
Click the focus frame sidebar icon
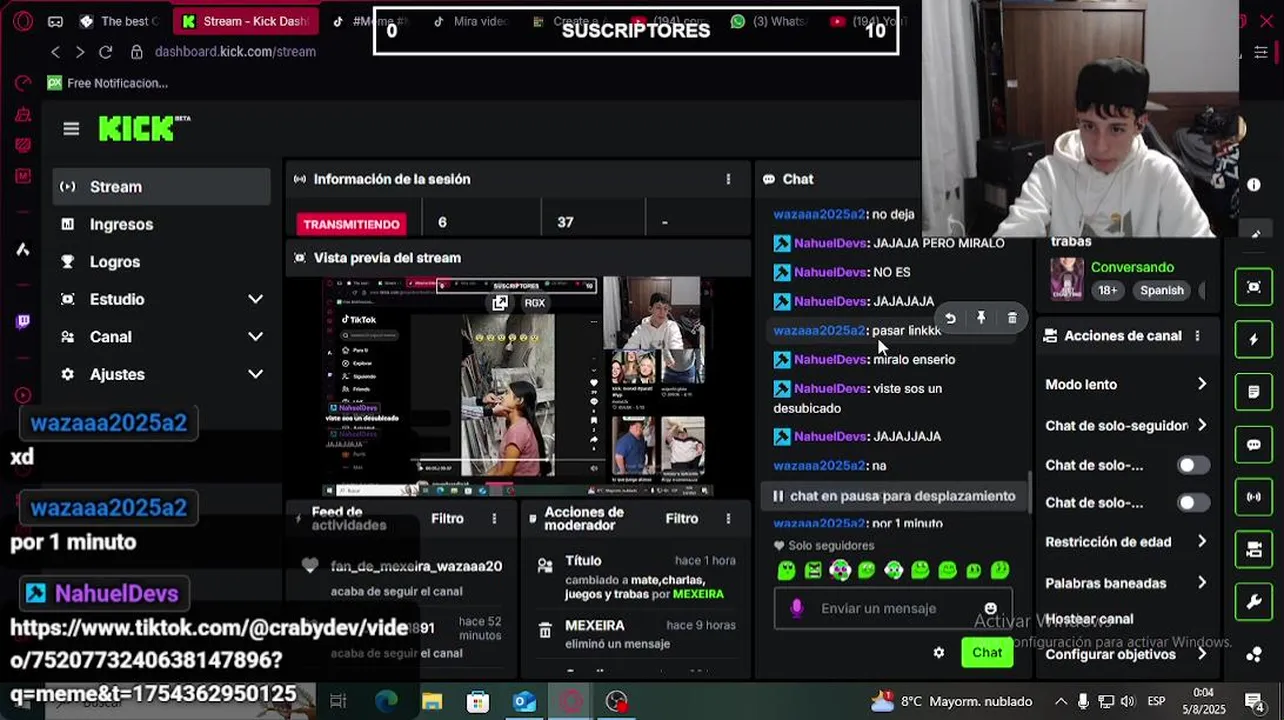tap(1254, 287)
